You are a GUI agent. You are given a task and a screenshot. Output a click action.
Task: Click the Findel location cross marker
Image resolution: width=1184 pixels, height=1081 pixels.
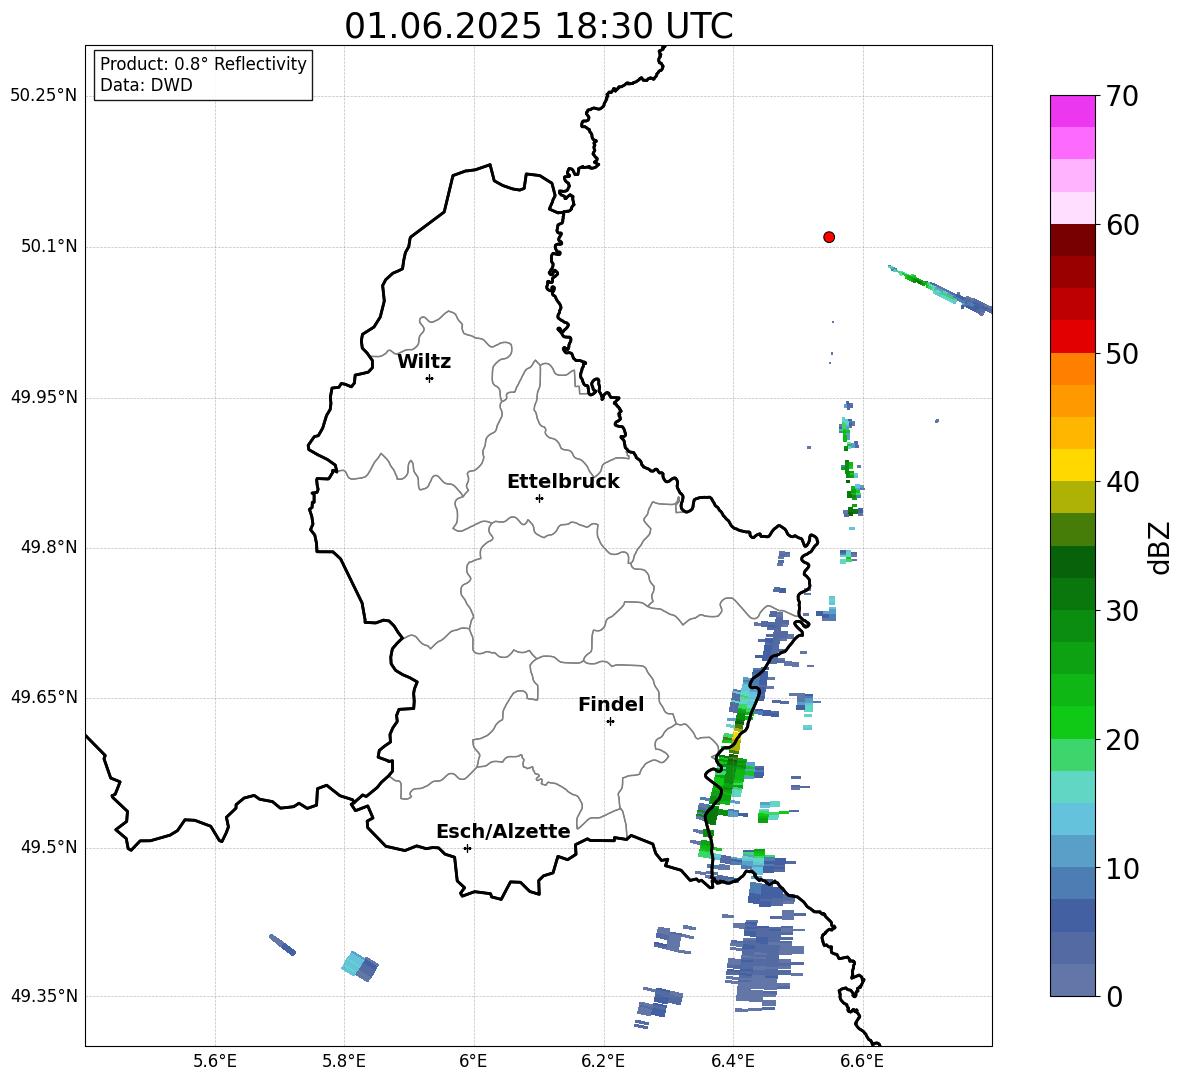pos(610,722)
